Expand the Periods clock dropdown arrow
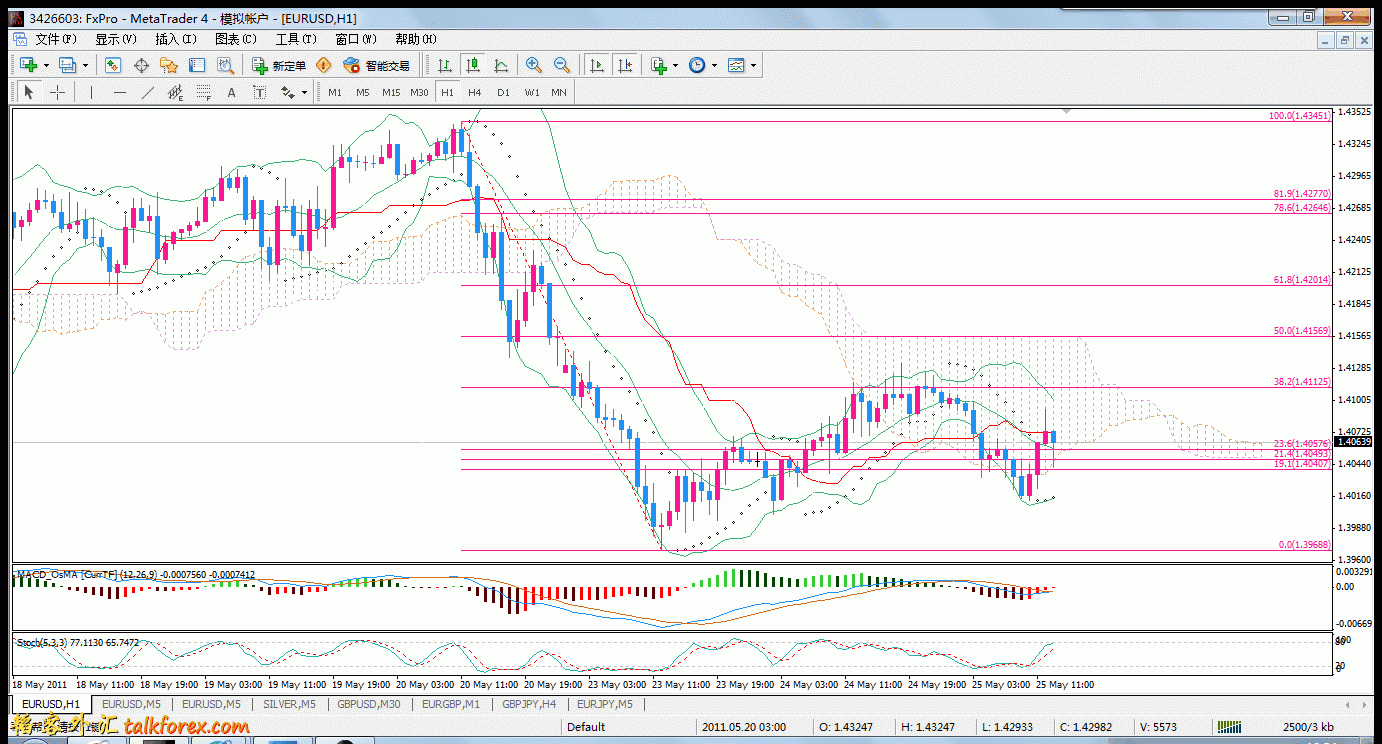 (x=714, y=66)
